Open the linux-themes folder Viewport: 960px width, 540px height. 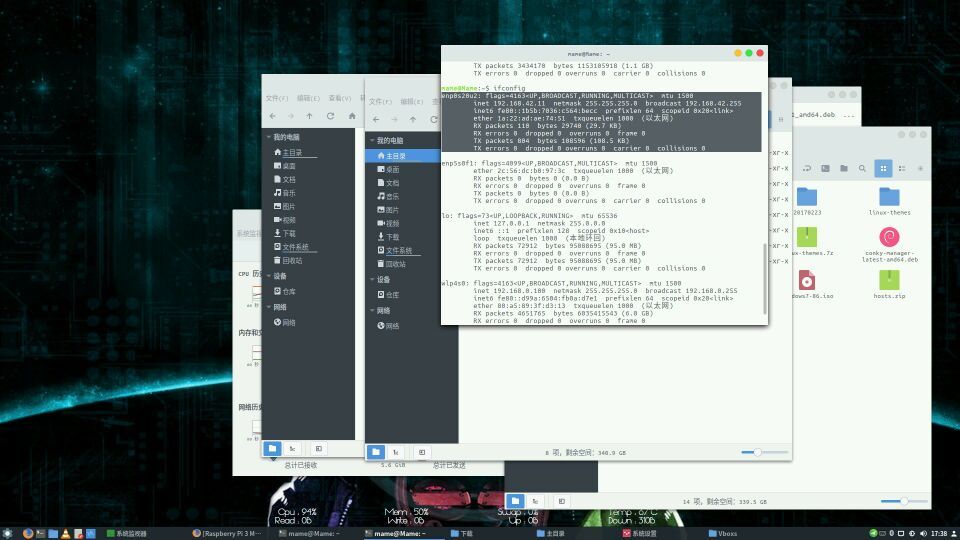click(889, 200)
